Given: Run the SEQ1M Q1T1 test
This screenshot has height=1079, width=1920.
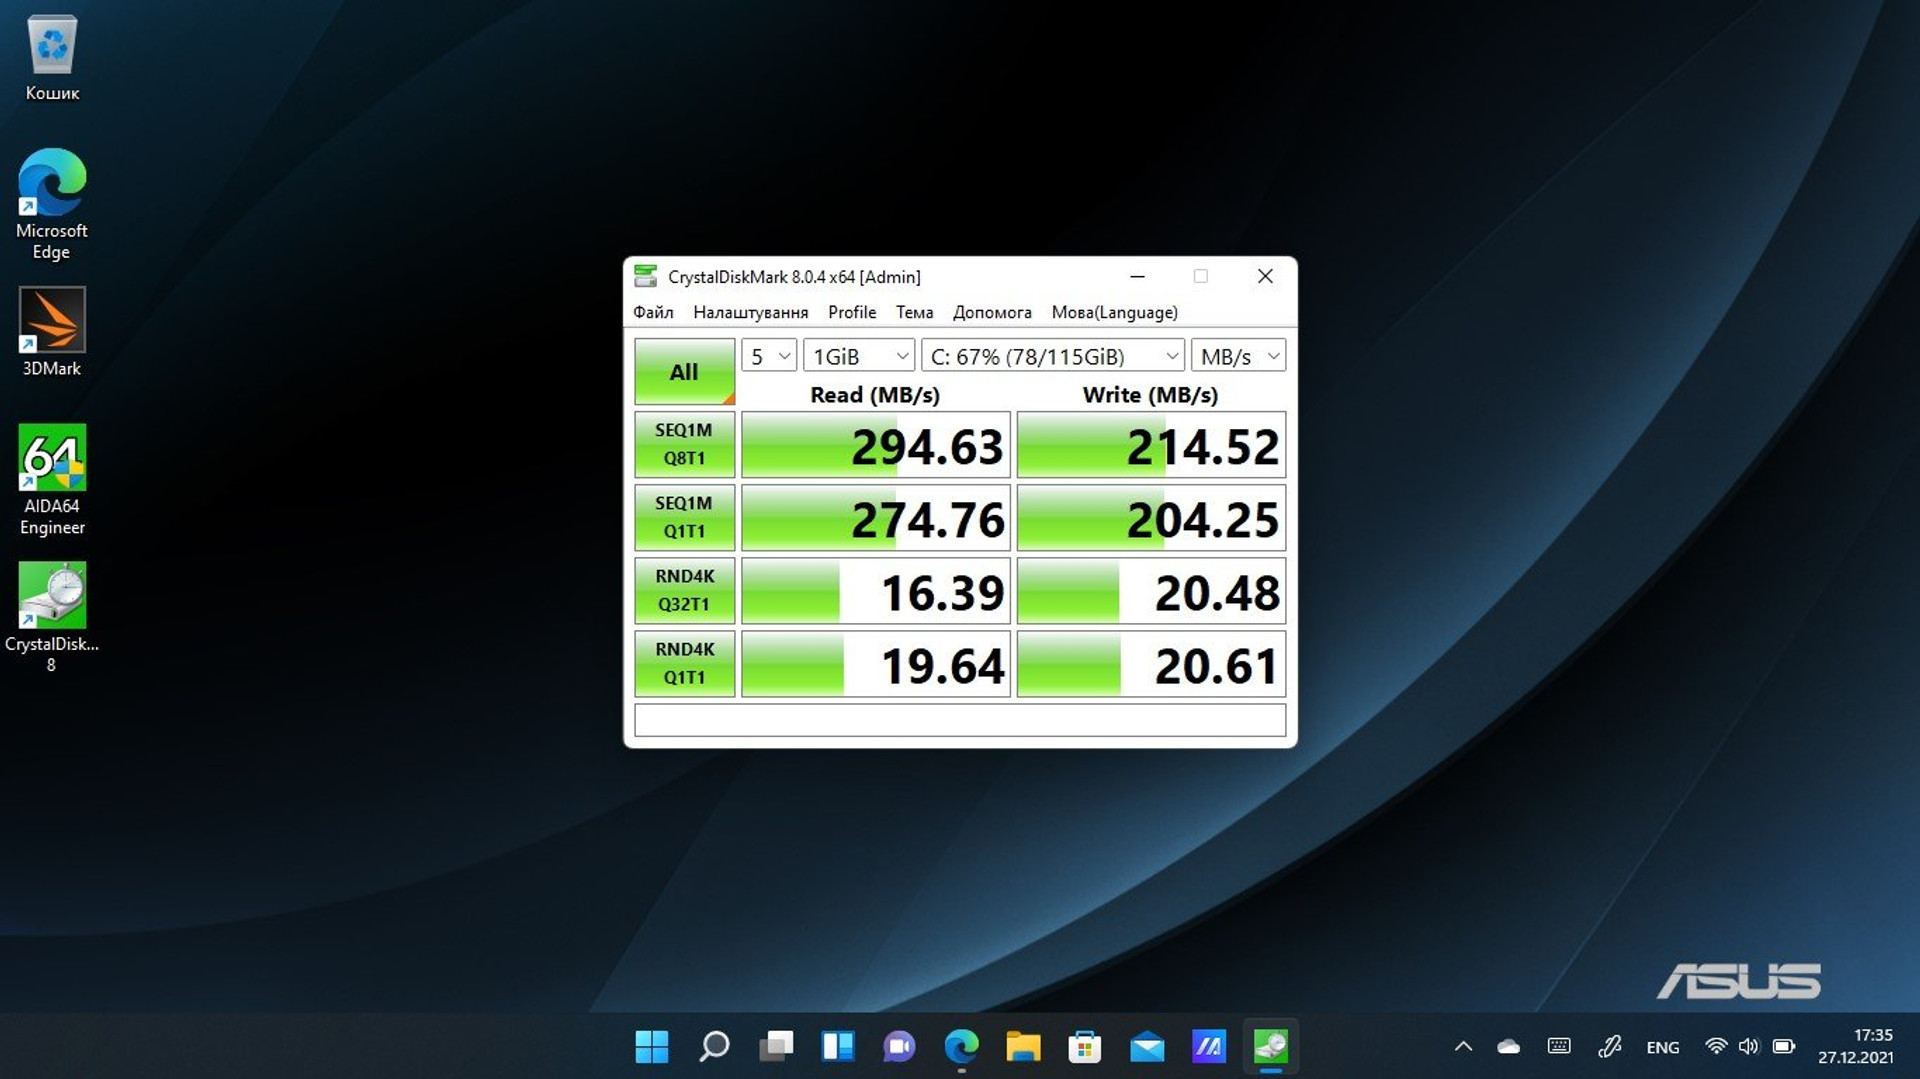Looking at the screenshot, I should [684, 517].
